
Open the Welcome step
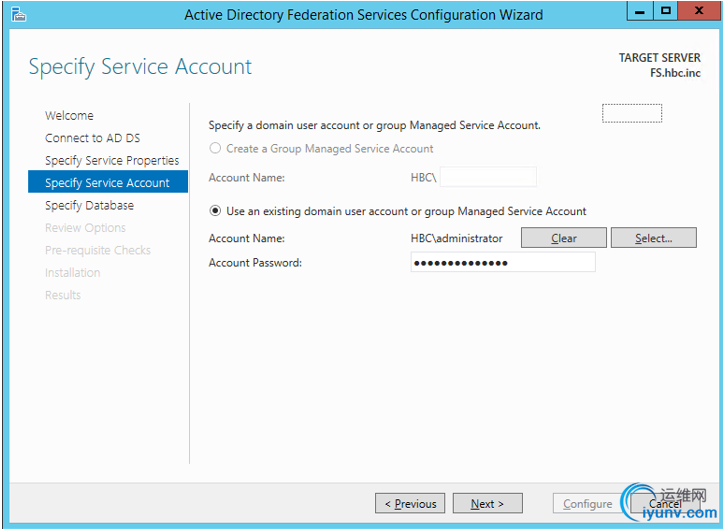(x=69, y=115)
